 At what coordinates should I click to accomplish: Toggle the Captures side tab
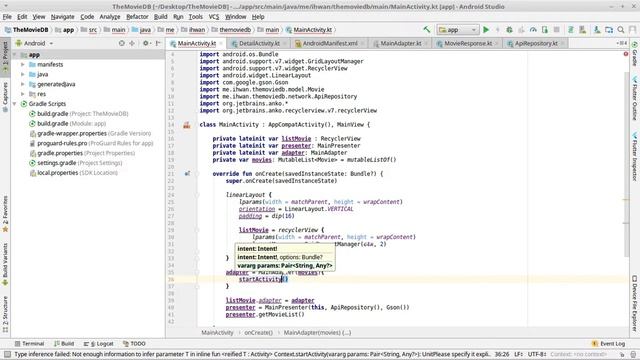(5, 97)
